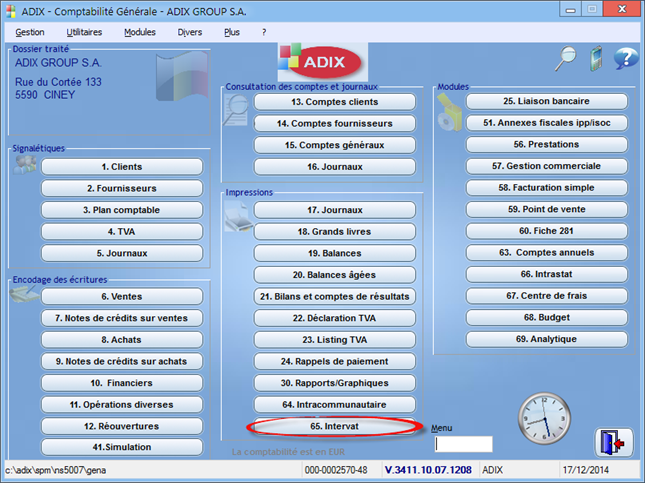Click the ADIX application icon in title bar
This screenshot has height=483, width=645.
(x=11, y=11)
